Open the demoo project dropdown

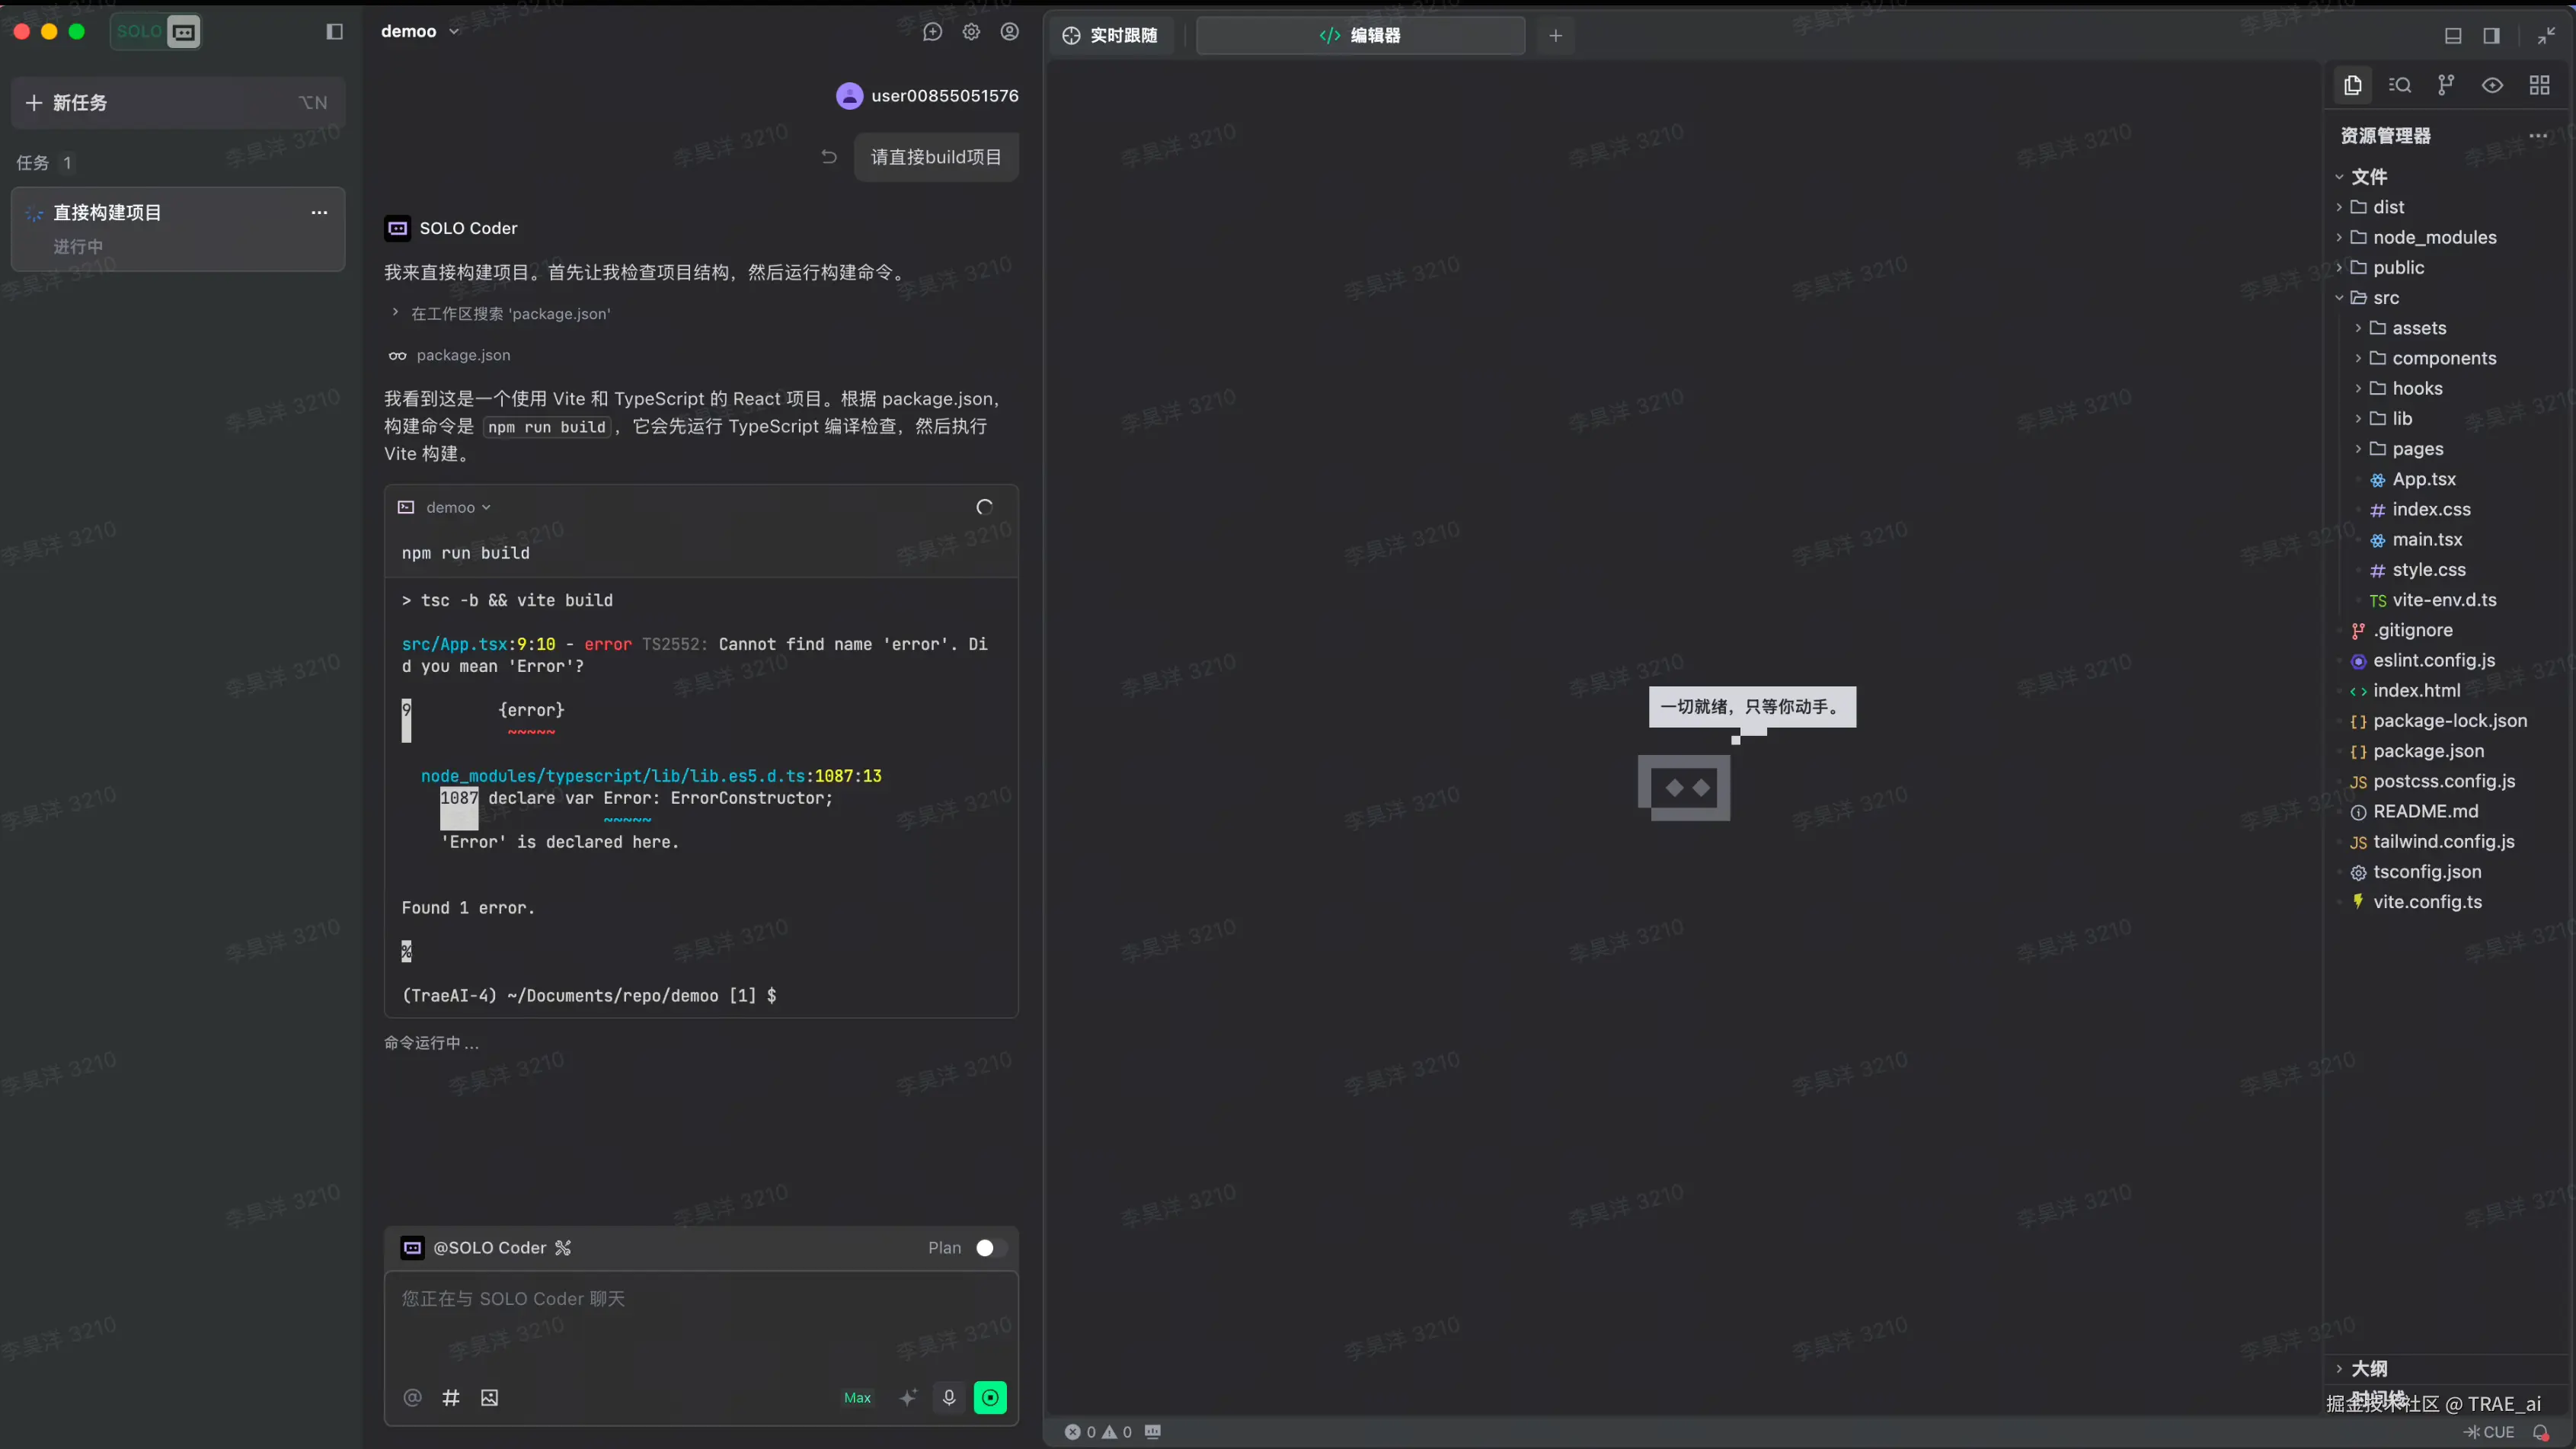[420, 32]
